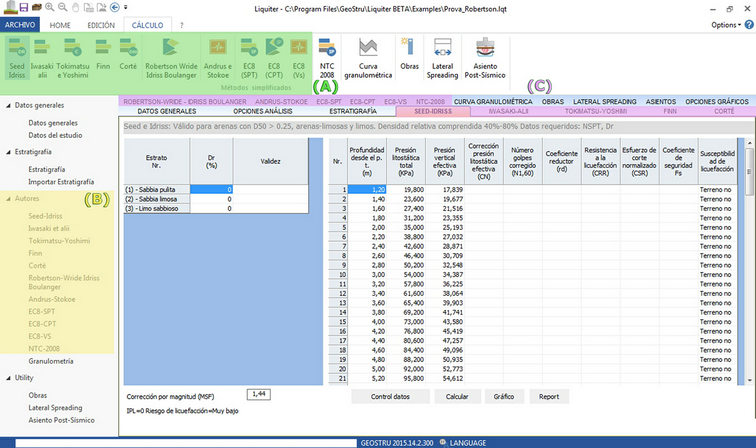Click the Control datos button
The height and width of the screenshot is (448, 756).
click(390, 396)
